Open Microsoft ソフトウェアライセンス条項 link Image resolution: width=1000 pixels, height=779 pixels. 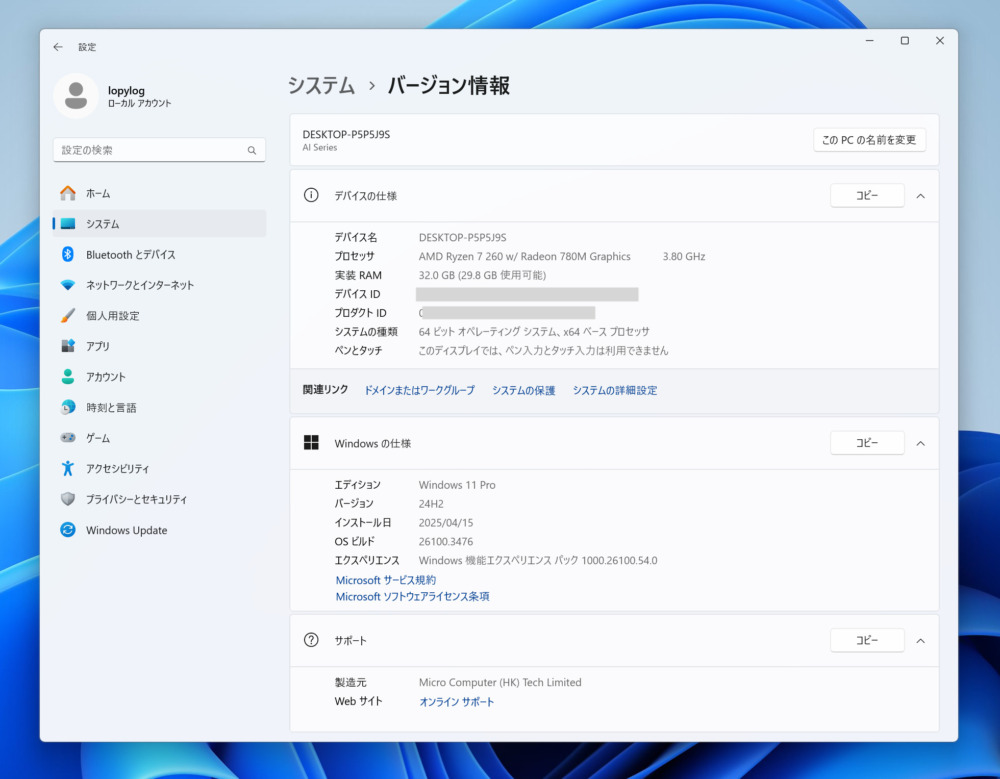point(413,597)
